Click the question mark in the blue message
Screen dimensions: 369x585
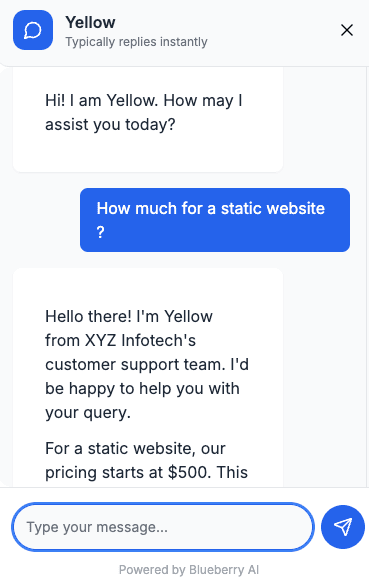(100, 232)
